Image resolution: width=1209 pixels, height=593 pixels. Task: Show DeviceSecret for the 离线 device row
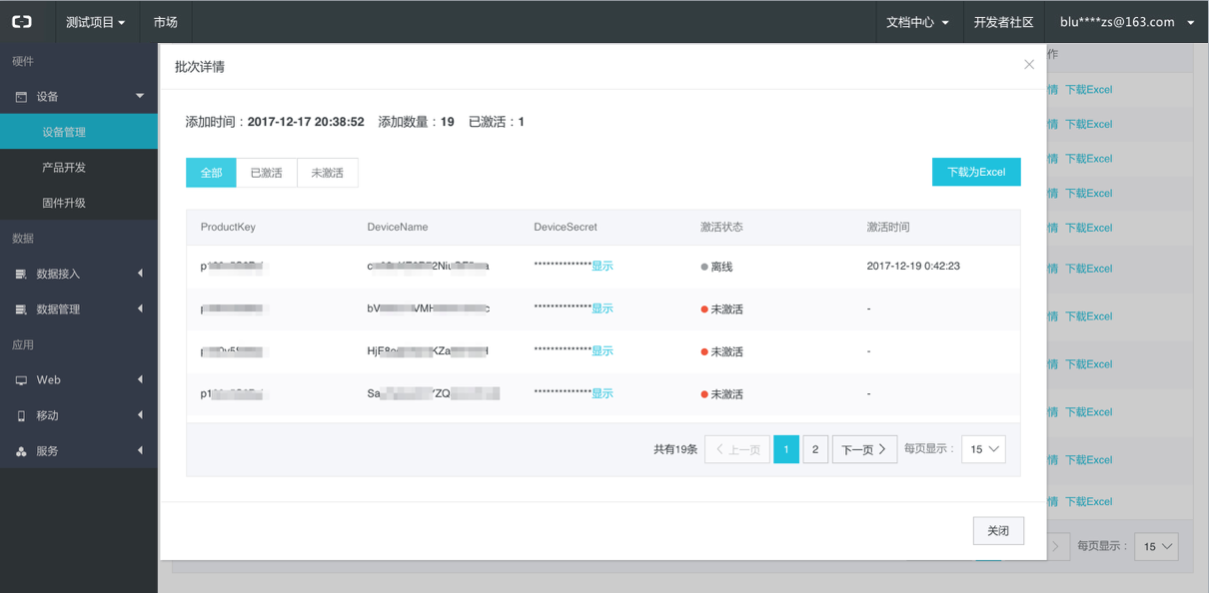pyautogui.click(x=602, y=266)
